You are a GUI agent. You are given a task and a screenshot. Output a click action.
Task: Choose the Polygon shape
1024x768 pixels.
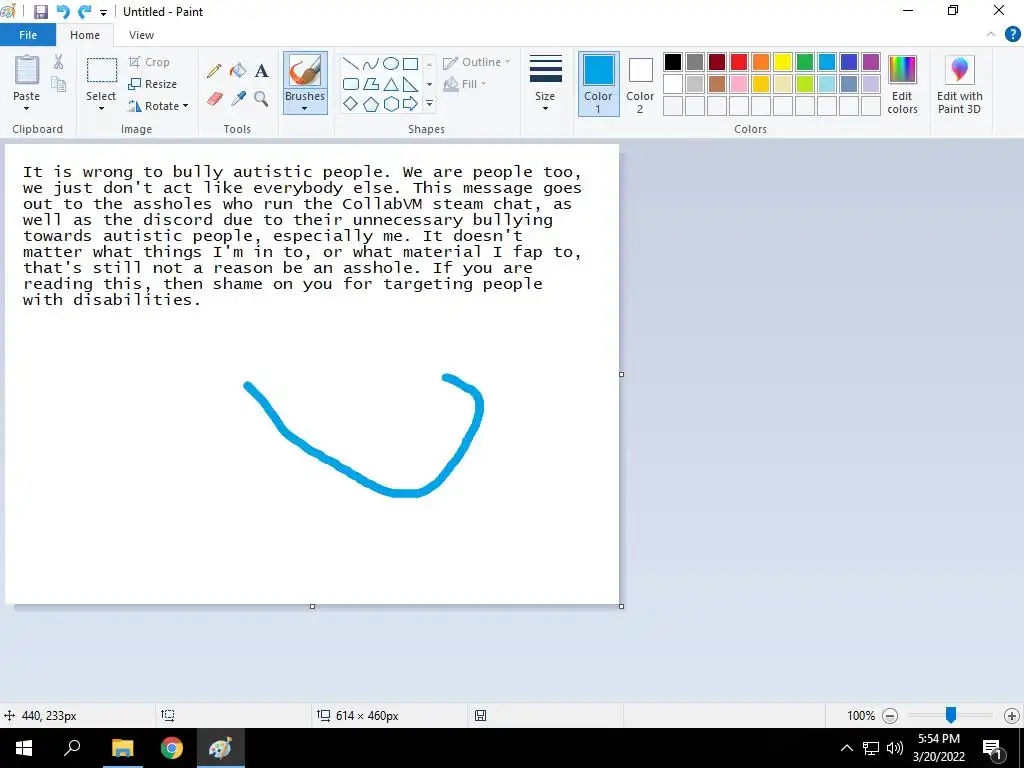[370, 84]
